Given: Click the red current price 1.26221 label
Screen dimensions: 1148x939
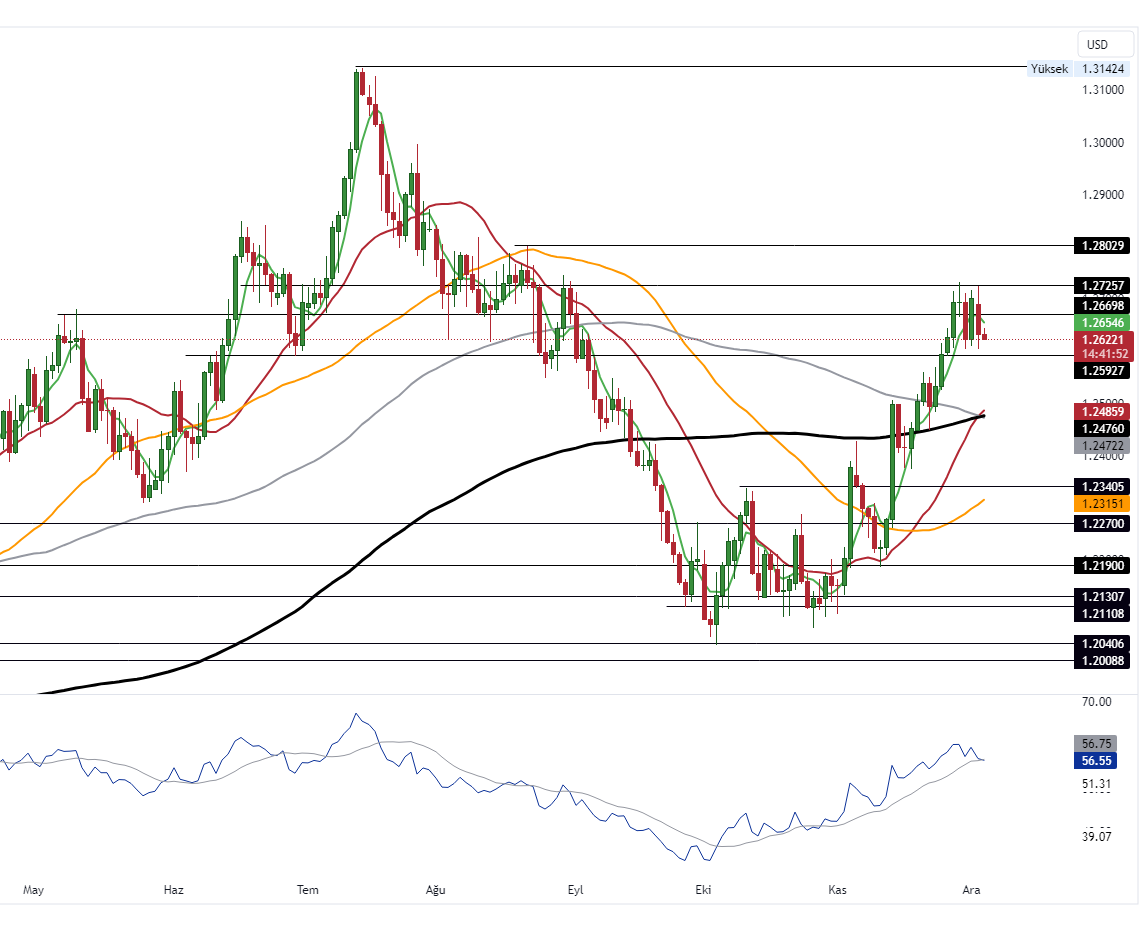Looking at the screenshot, I should click(x=1101, y=340).
